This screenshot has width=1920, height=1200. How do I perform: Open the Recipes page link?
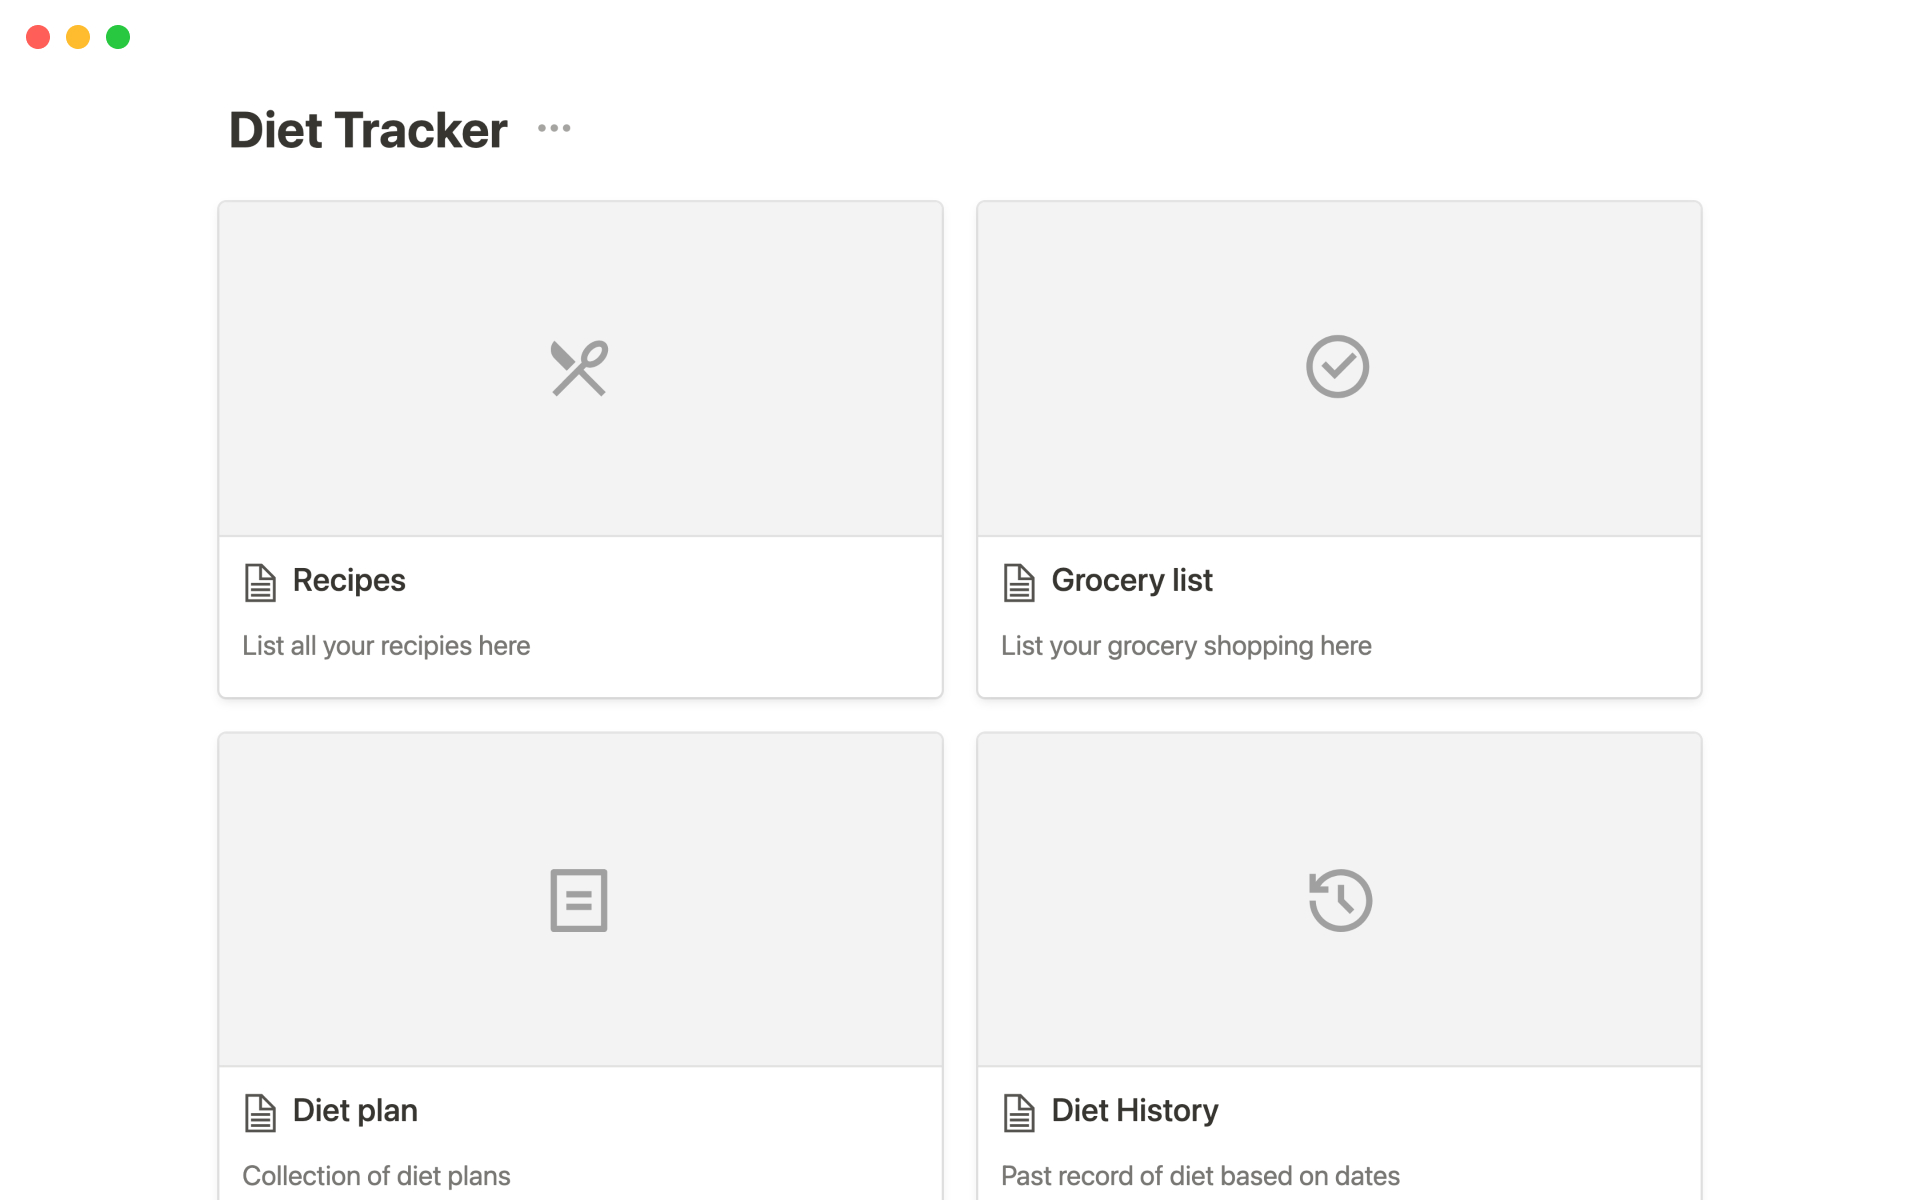pyautogui.click(x=349, y=580)
